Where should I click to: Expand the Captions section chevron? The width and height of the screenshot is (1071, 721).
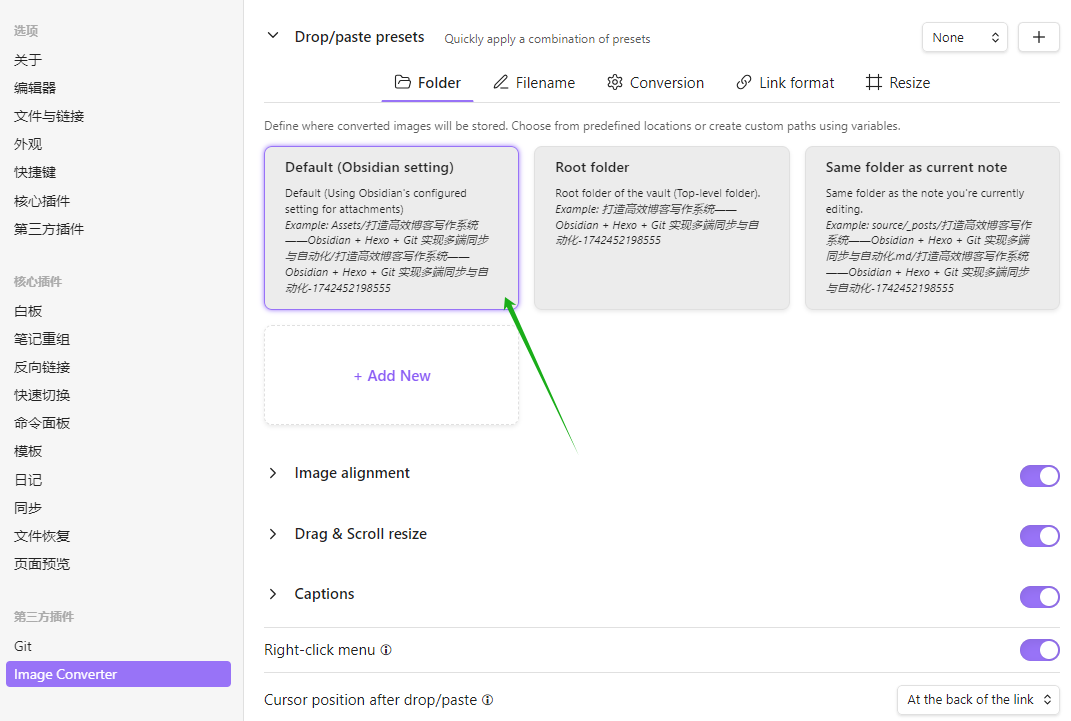[x=273, y=594]
